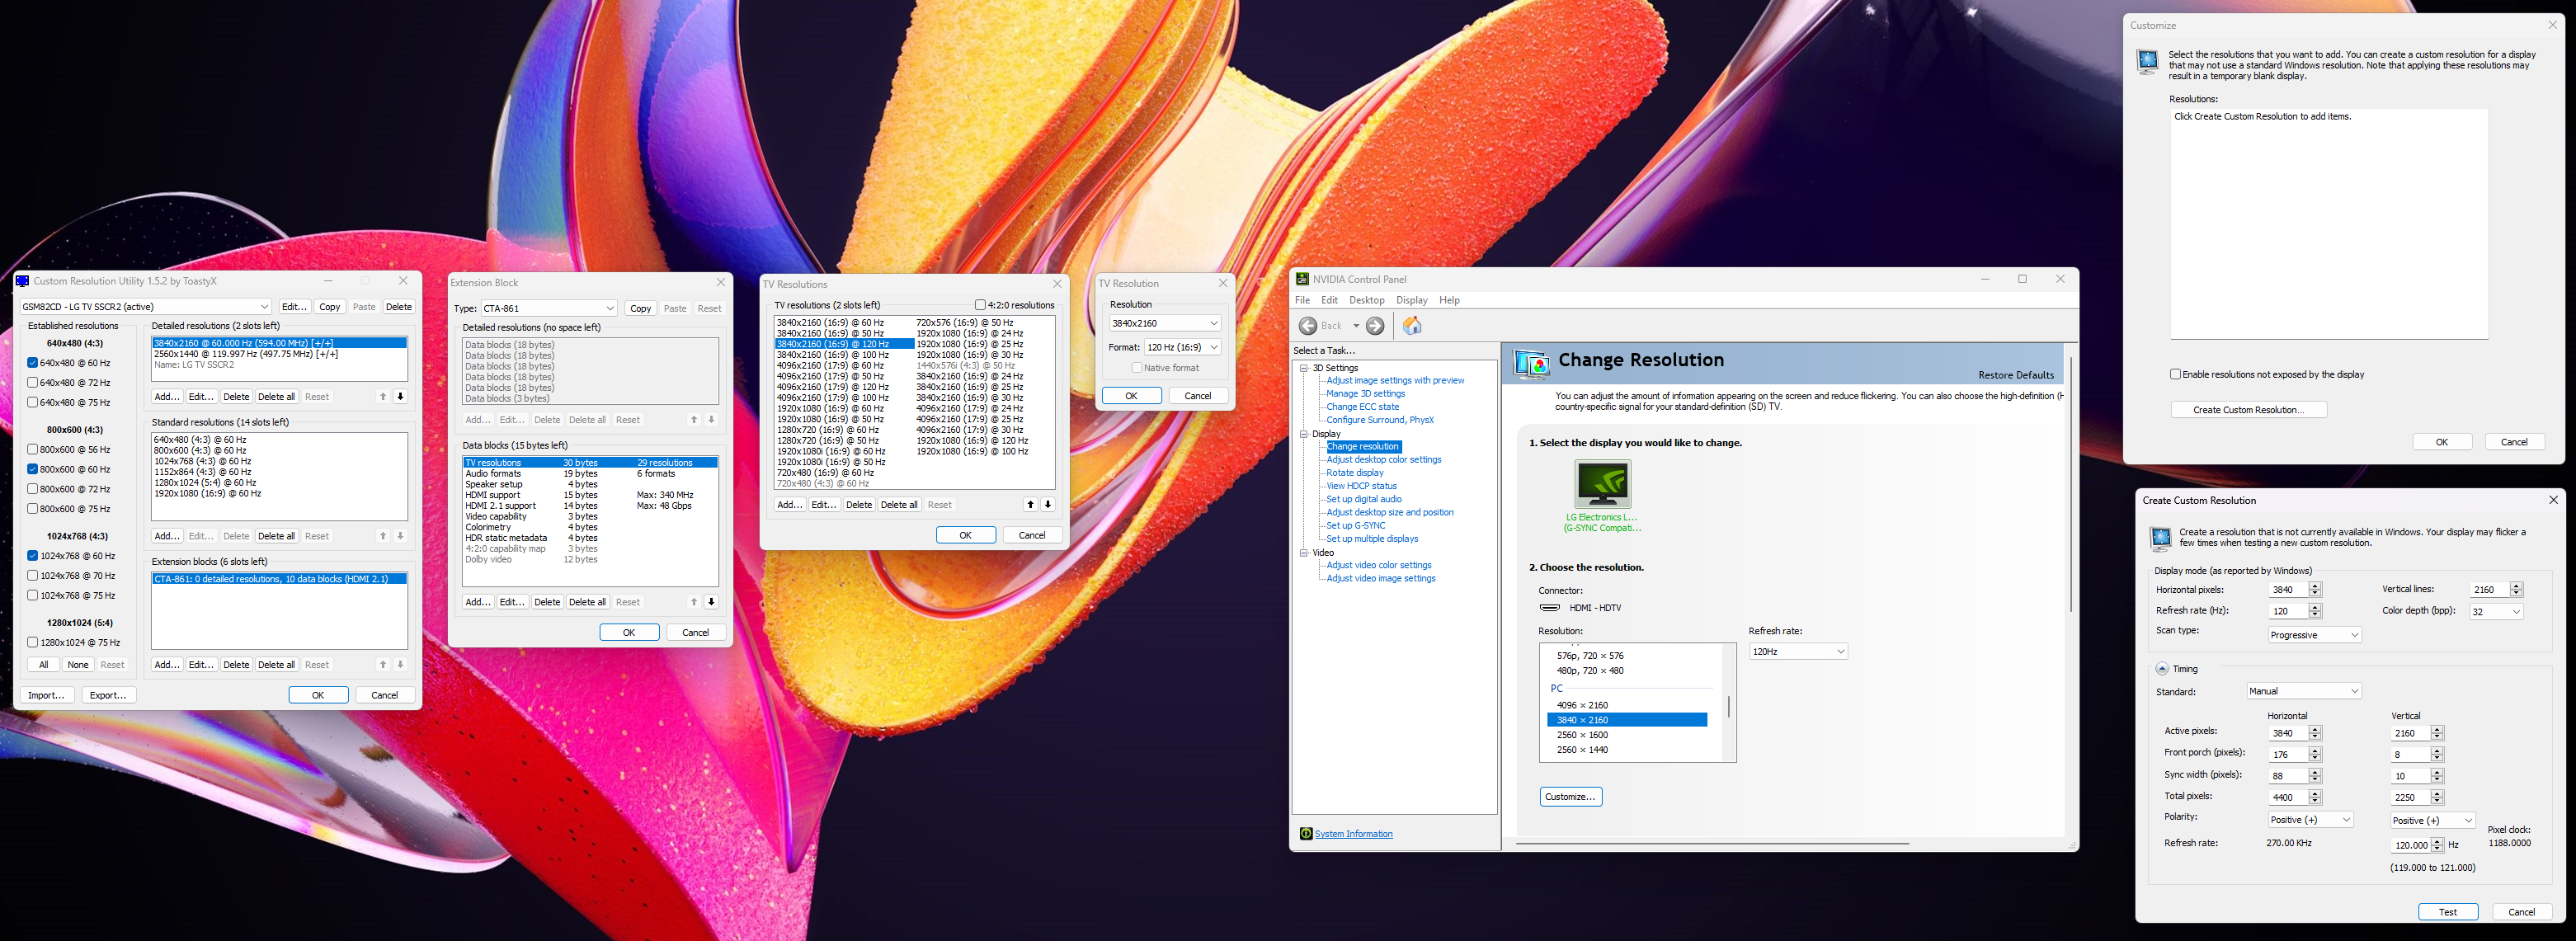Uncheck 640x480 @ 60 Hz established resolution
This screenshot has width=2576, height=941.
pyautogui.click(x=33, y=363)
